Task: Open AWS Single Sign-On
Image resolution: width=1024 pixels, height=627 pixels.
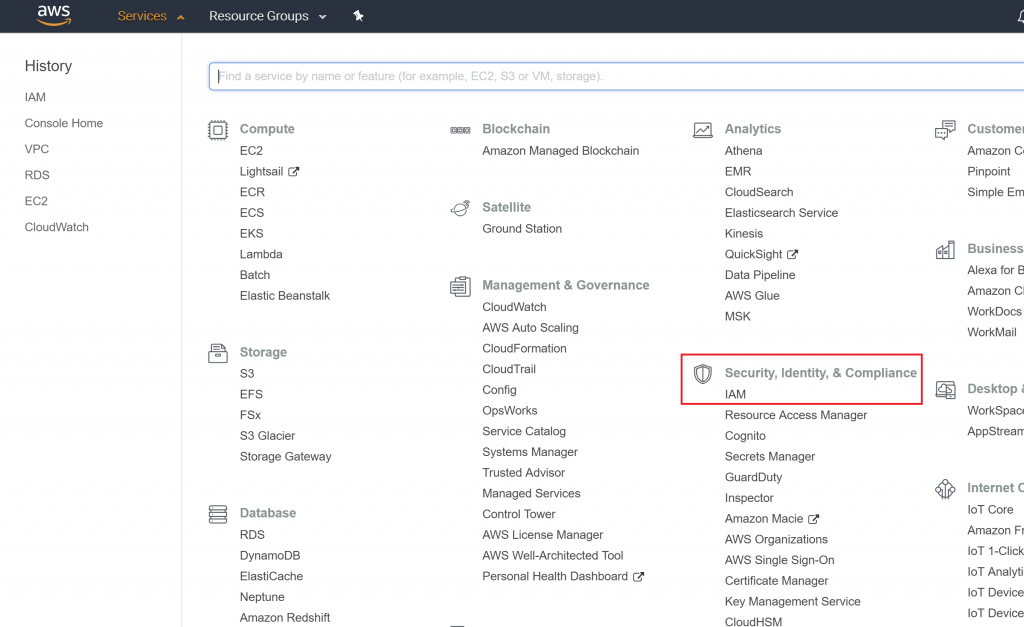Action: click(780, 560)
